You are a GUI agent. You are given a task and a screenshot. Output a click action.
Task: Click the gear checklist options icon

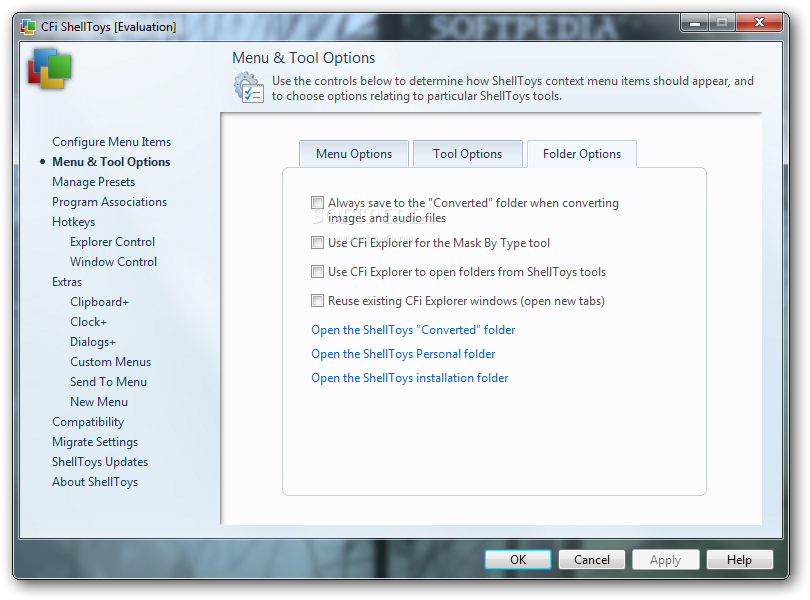point(248,88)
